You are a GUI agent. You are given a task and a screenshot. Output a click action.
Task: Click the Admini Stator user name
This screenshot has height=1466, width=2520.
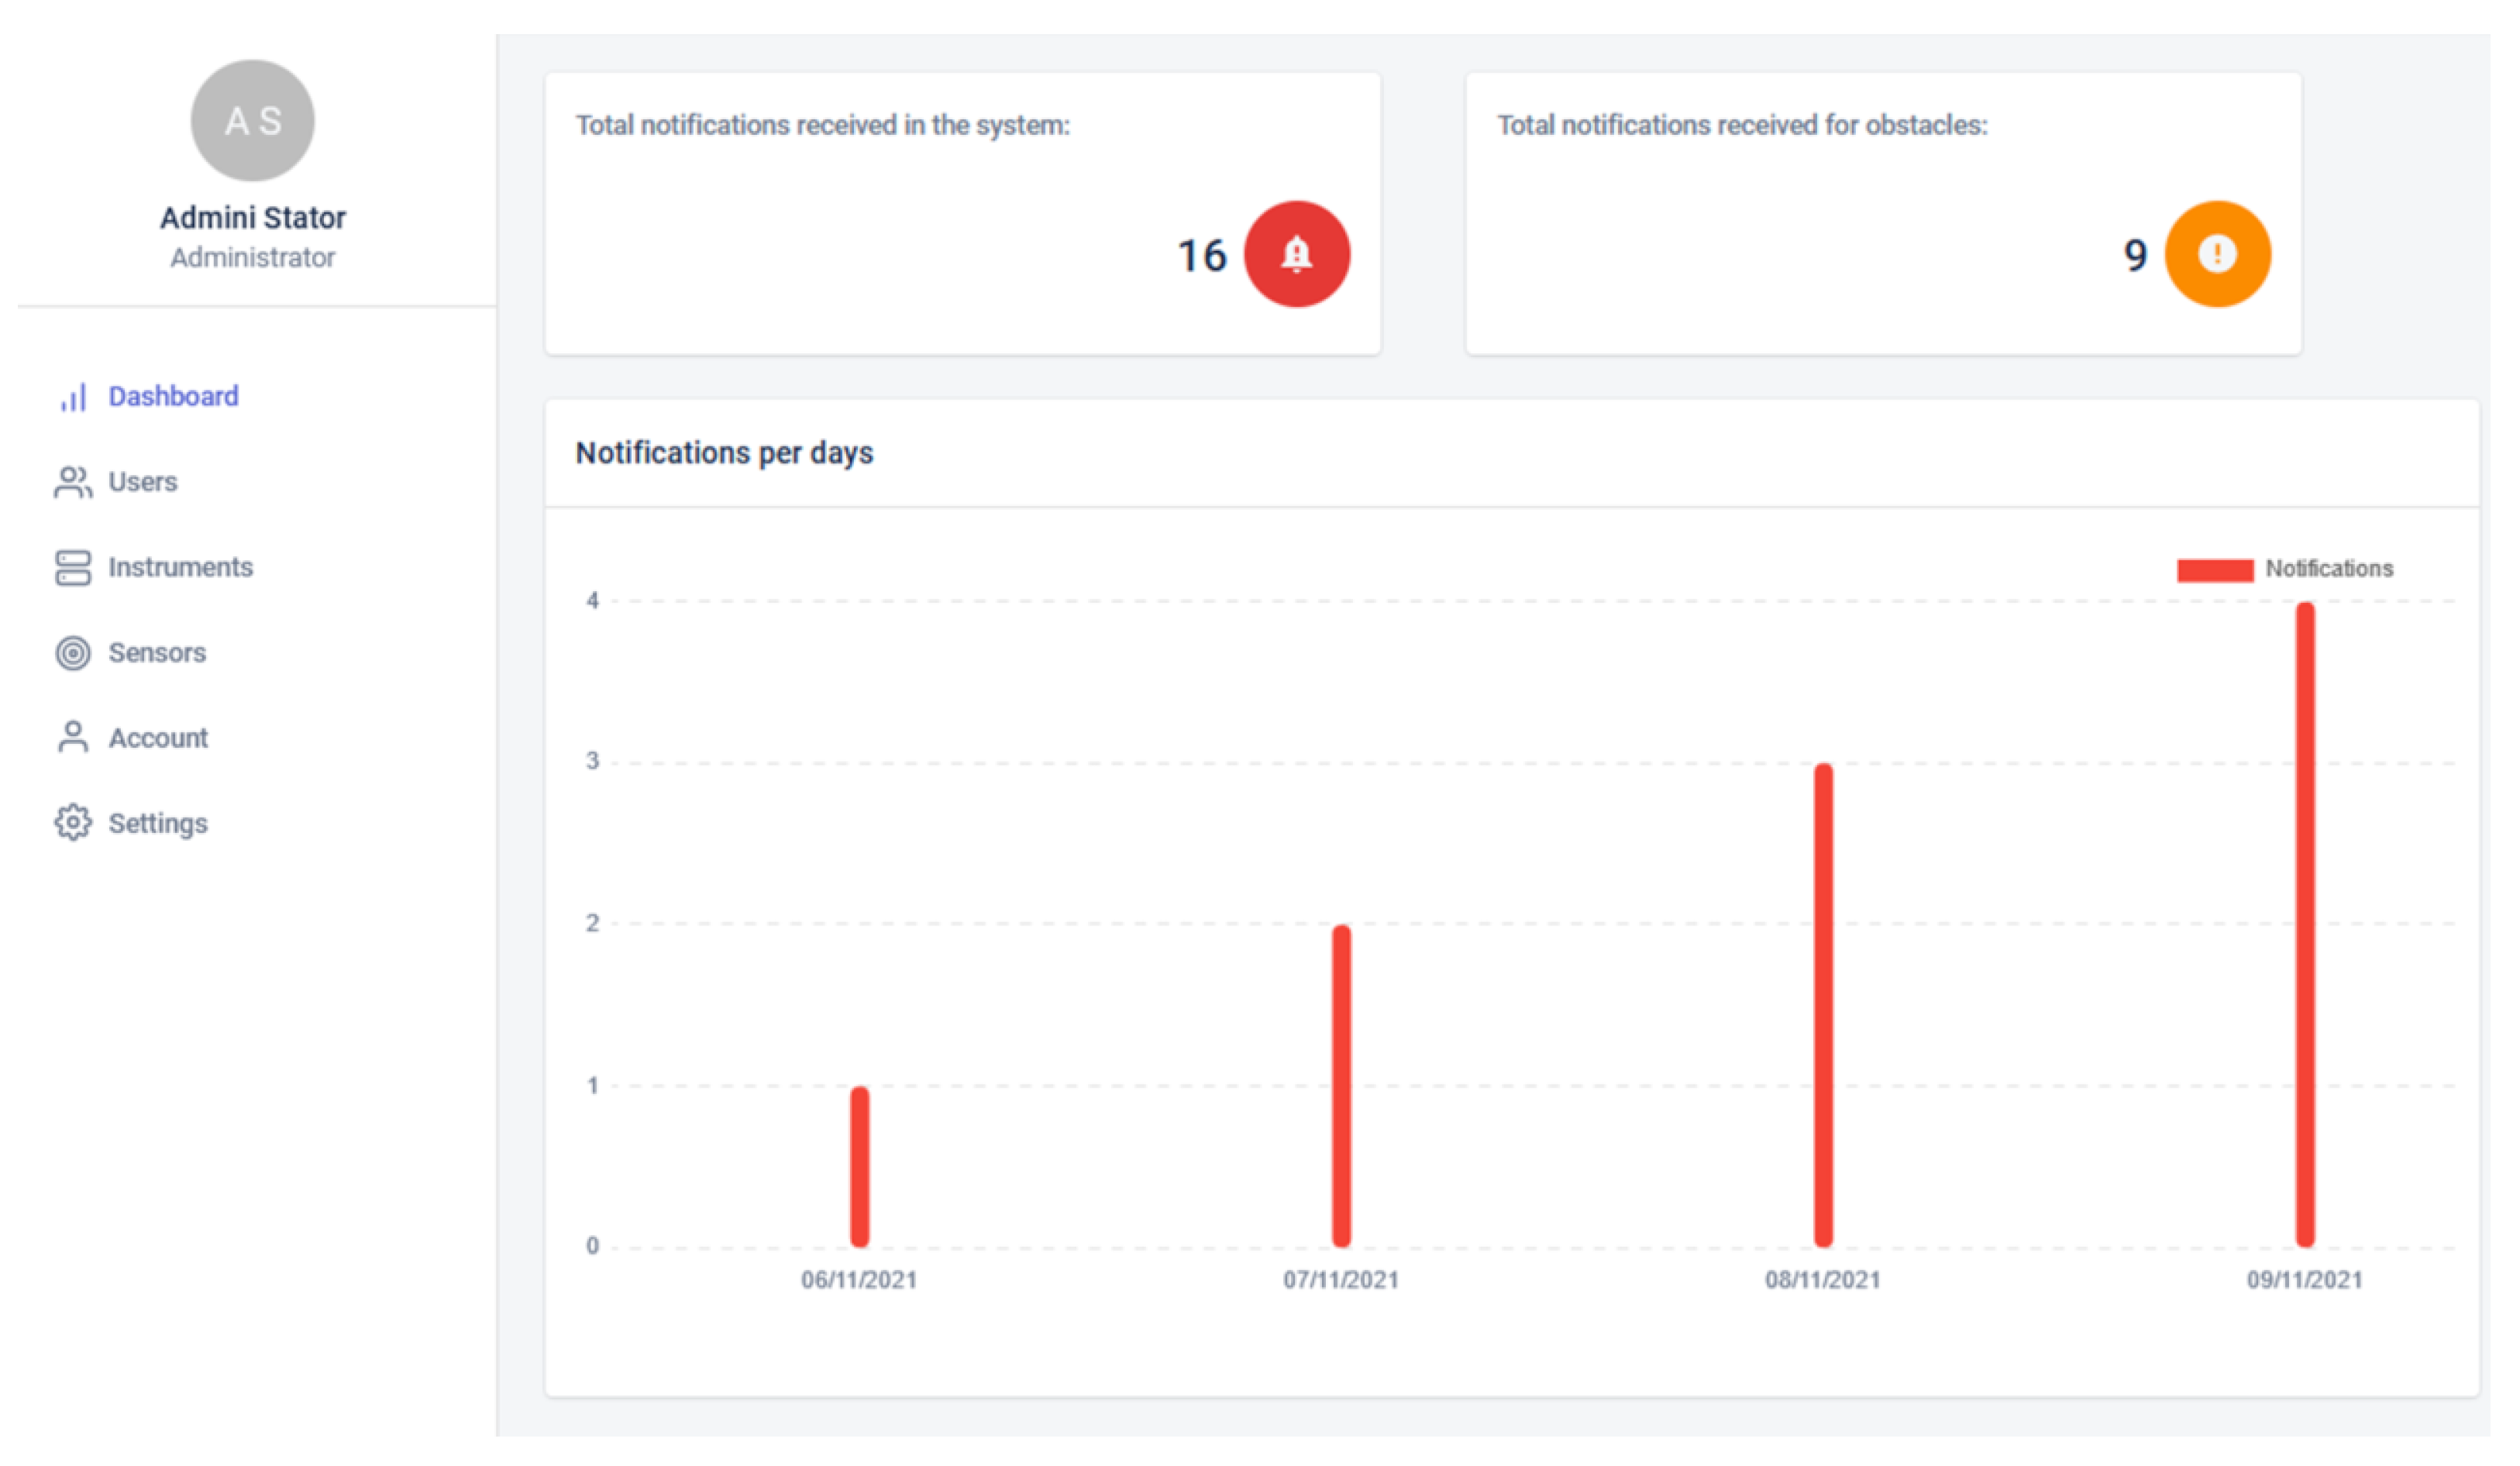253,217
